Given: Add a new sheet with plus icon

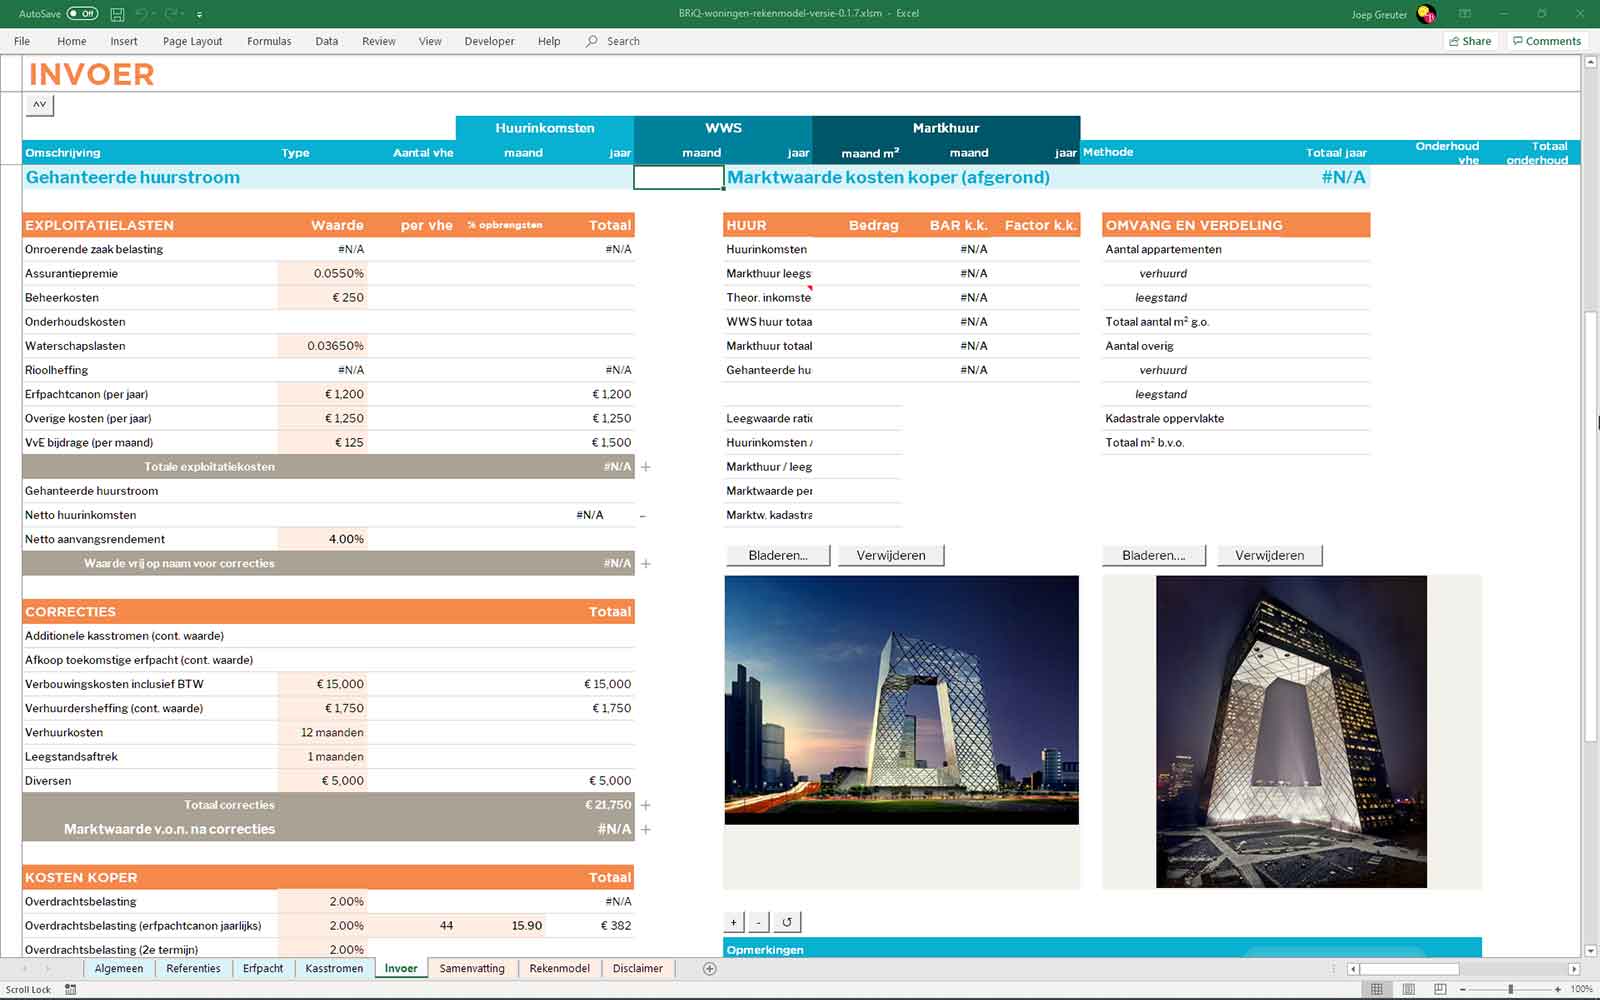Looking at the screenshot, I should coord(709,968).
